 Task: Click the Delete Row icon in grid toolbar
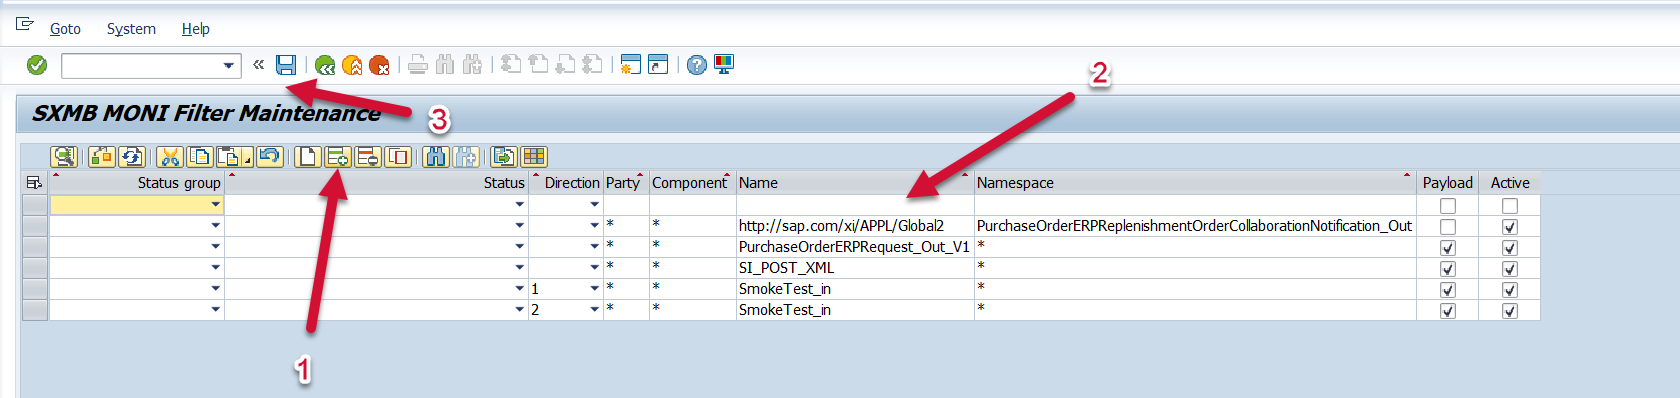pyautogui.click(x=368, y=157)
